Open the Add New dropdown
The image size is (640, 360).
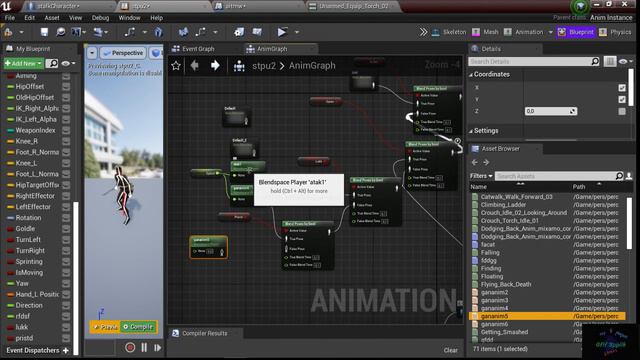23,63
